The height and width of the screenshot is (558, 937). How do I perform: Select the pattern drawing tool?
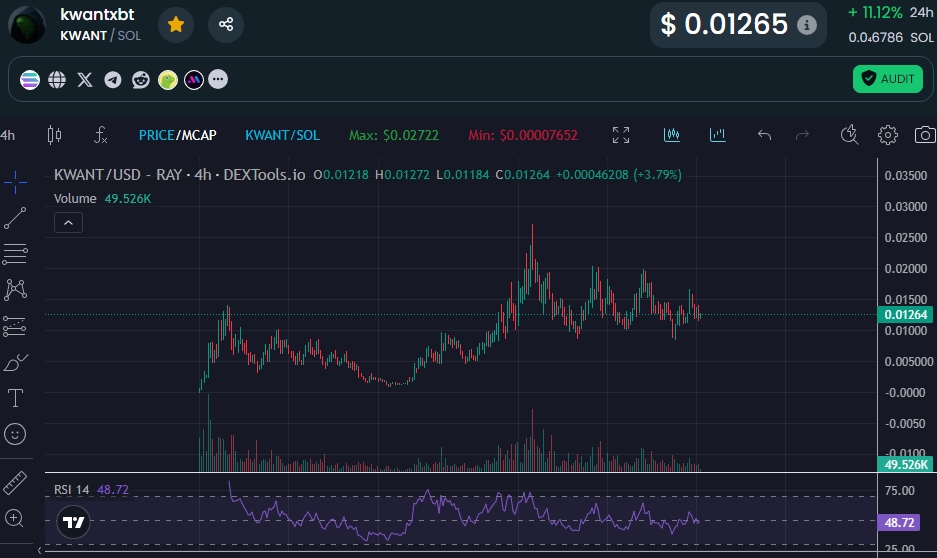click(x=15, y=290)
